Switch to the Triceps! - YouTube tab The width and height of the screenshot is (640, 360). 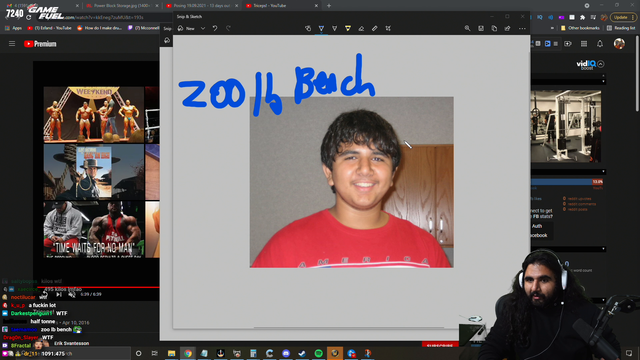pos(281,6)
